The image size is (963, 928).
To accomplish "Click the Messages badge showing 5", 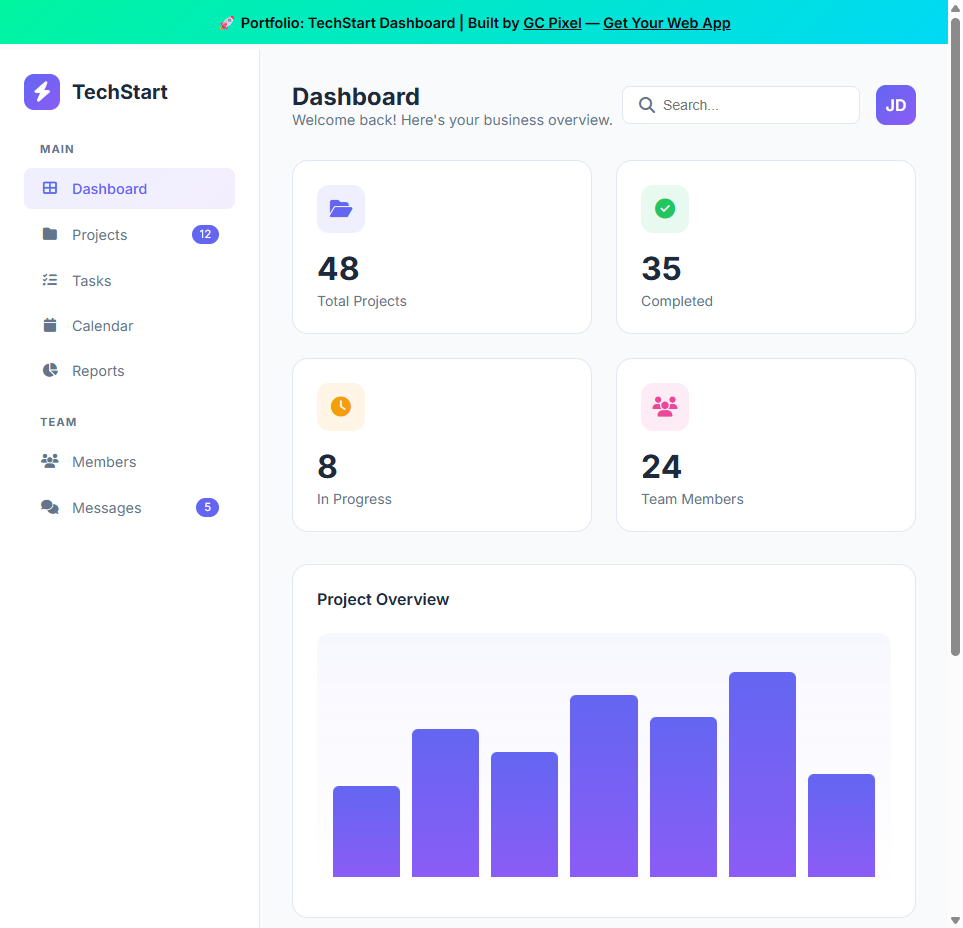I will 207,507.
